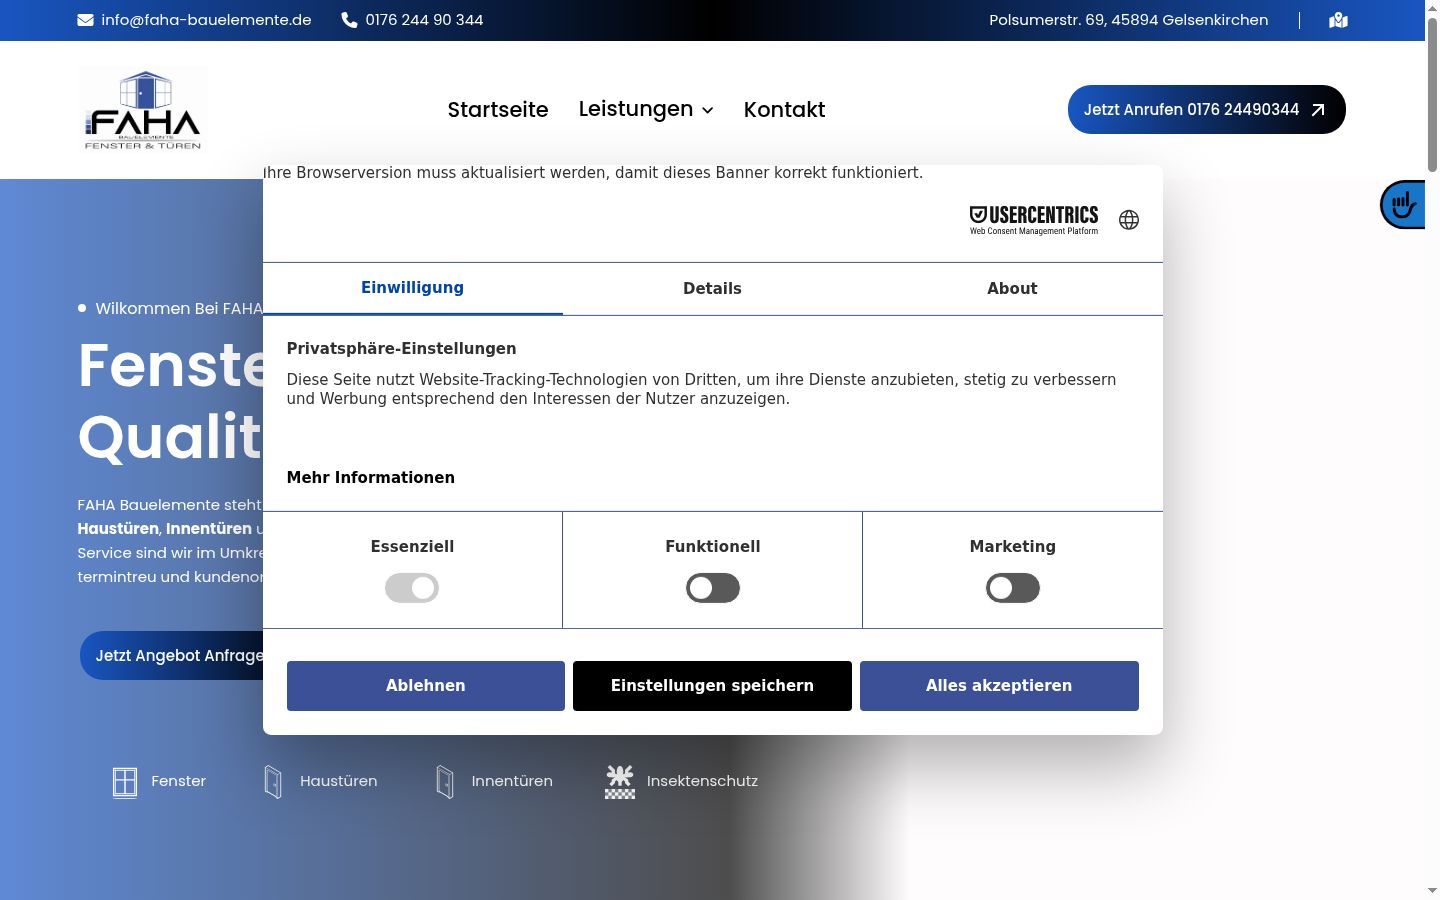Click the FAHA Bauelemente logo

point(143,109)
